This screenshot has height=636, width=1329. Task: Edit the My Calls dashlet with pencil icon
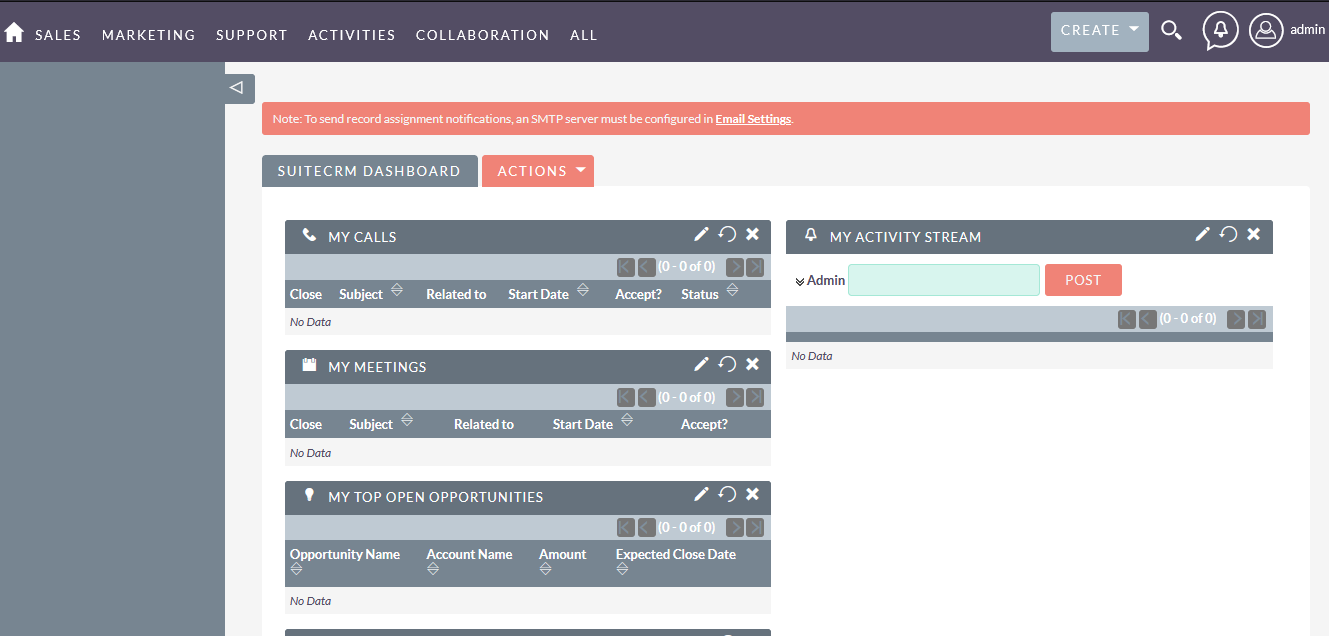coord(701,234)
